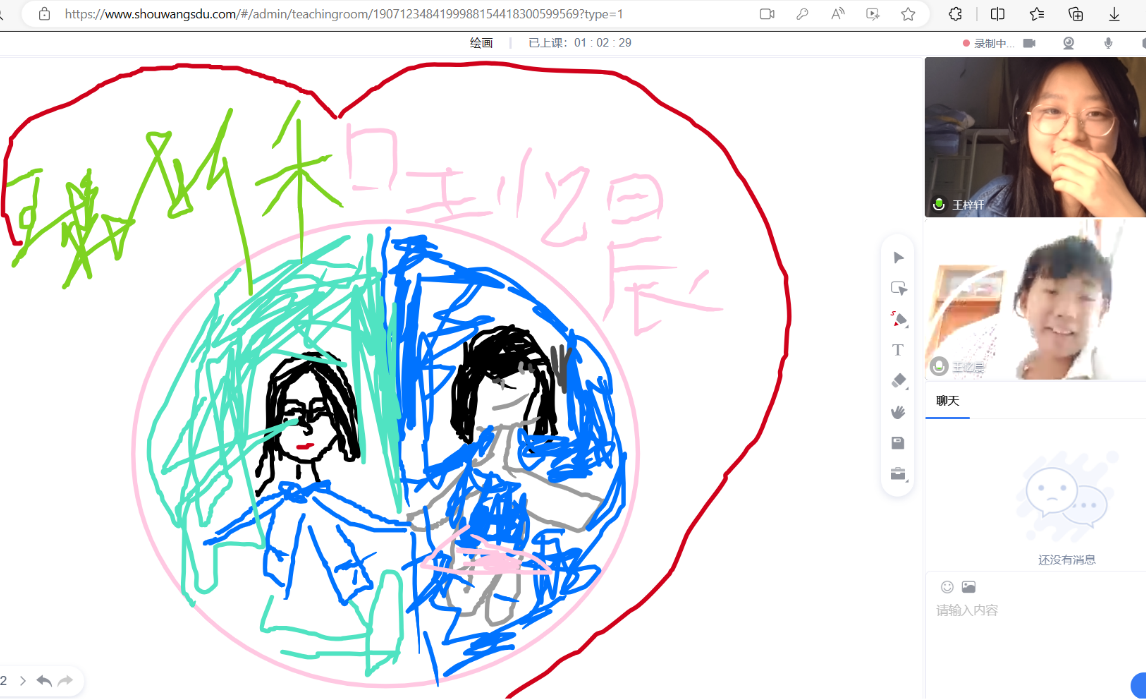Viewport: 1146px width, 699px height.
Task: Open browser Favorites list
Action: click(x=1036, y=14)
